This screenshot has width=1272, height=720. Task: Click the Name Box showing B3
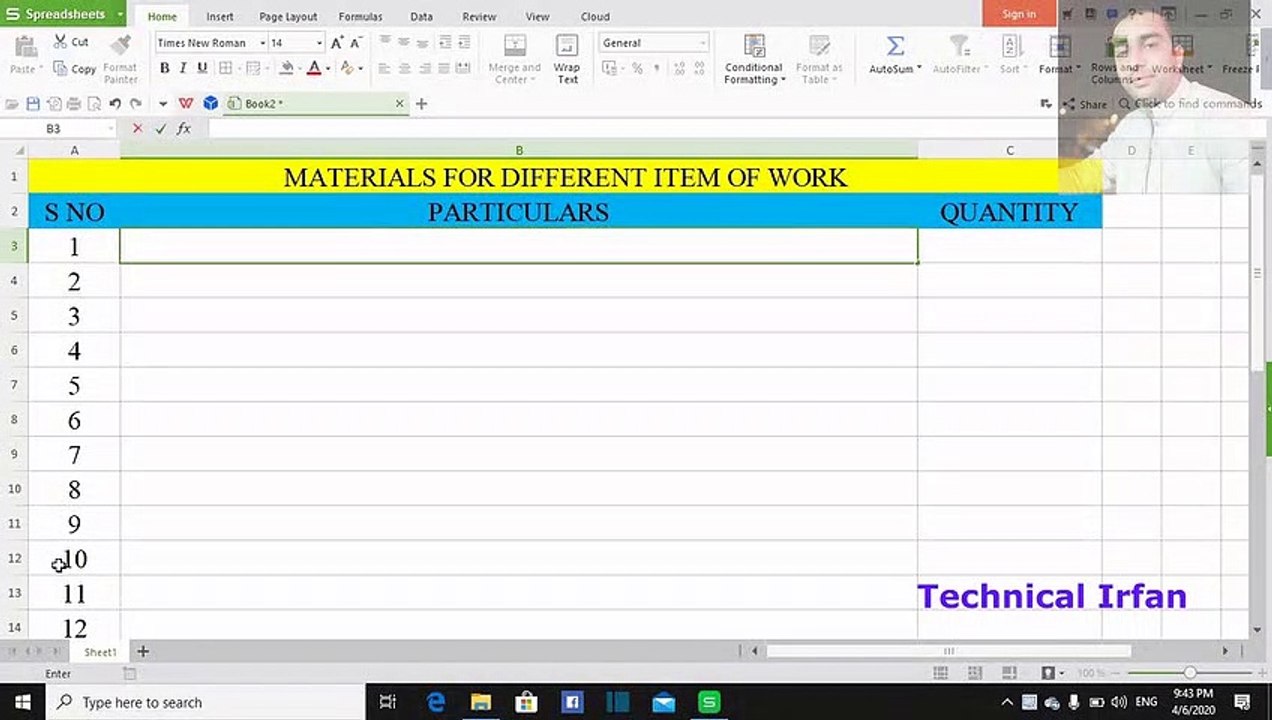[x=58, y=129]
